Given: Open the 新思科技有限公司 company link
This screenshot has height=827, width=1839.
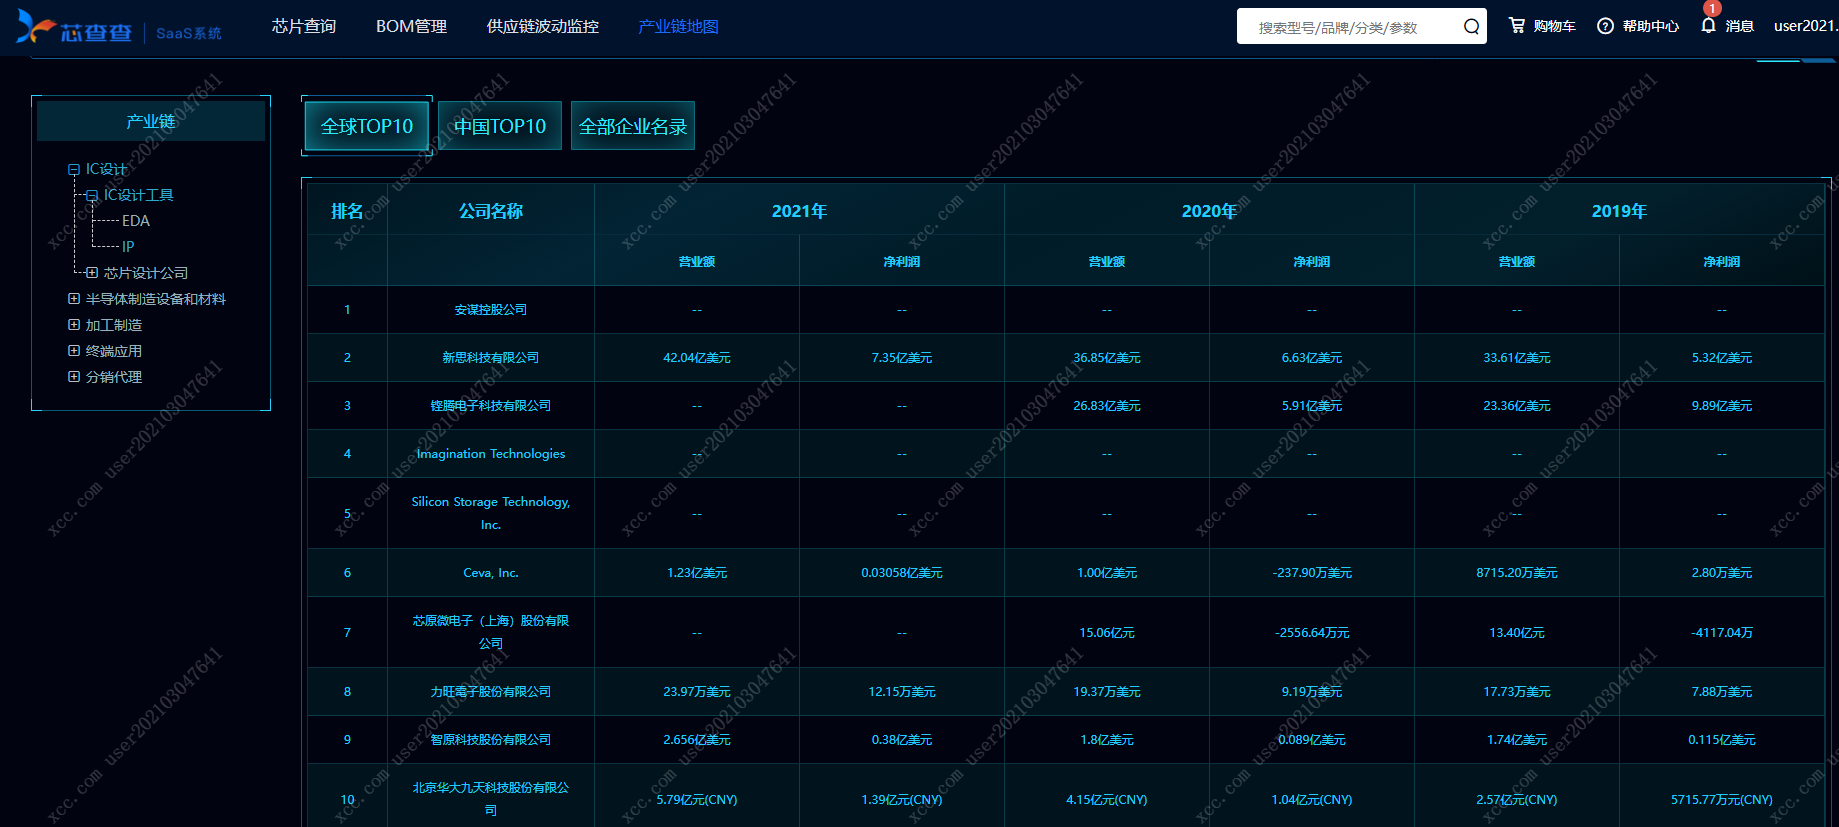Looking at the screenshot, I should click(490, 358).
